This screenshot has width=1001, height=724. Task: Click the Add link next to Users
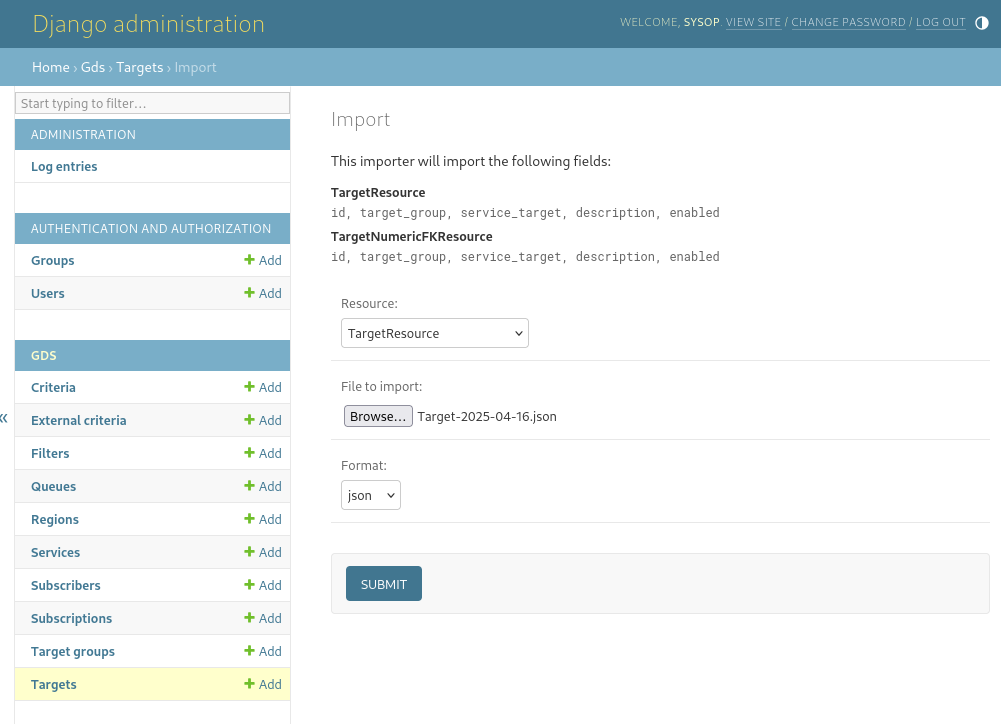pyautogui.click(x=262, y=293)
